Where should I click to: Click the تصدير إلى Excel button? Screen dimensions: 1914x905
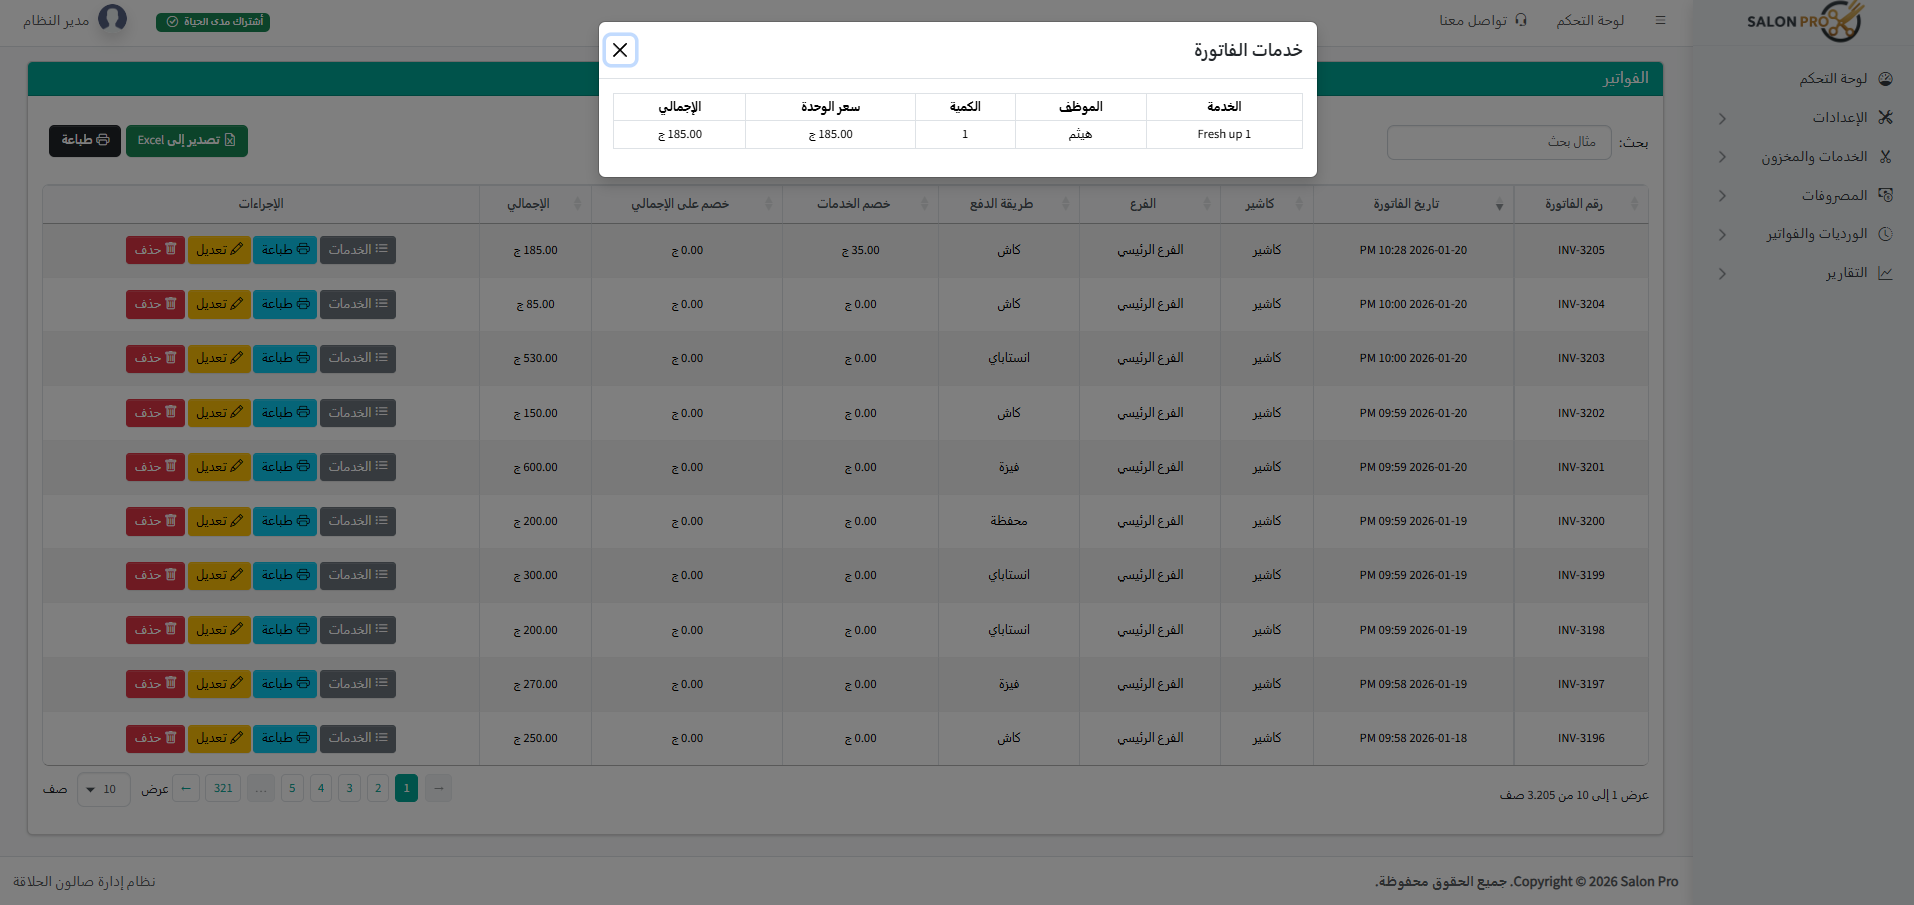pyautogui.click(x=186, y=140)
